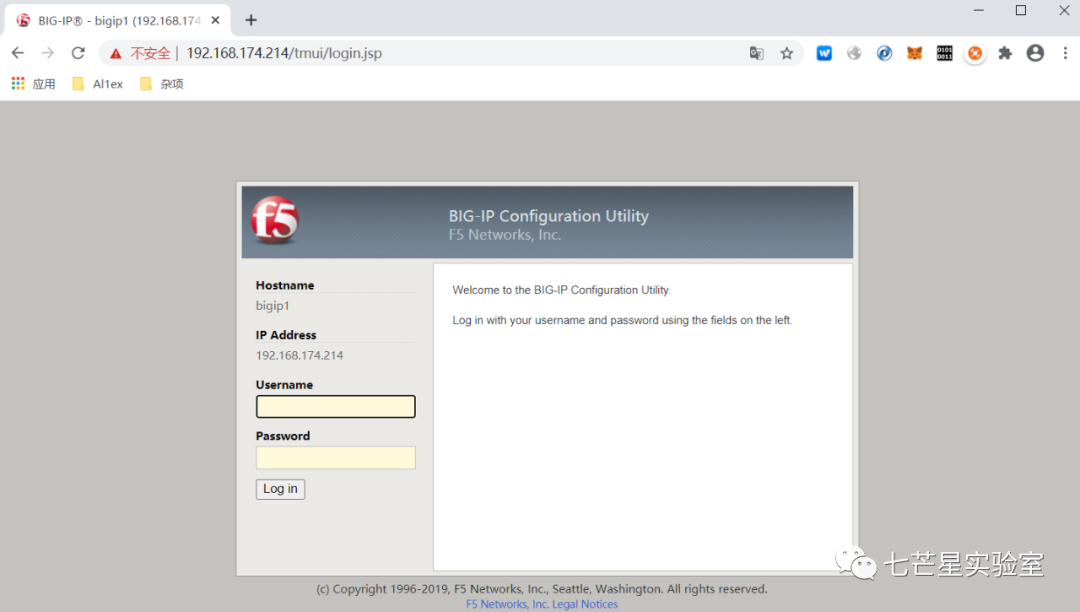Viewport: 1080px width, 612px height.
Task: Open the Chrome profile avatar
Action: click(1035, 53)
